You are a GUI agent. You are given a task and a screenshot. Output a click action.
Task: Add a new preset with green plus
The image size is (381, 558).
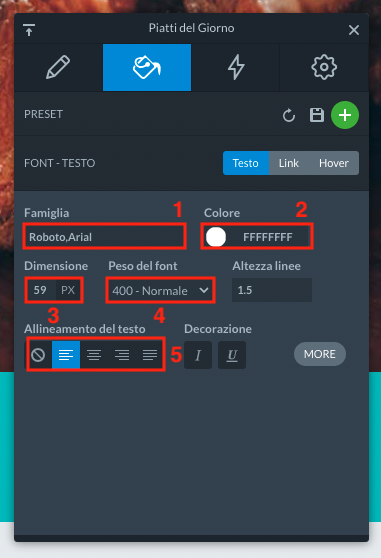coord(345,115)
